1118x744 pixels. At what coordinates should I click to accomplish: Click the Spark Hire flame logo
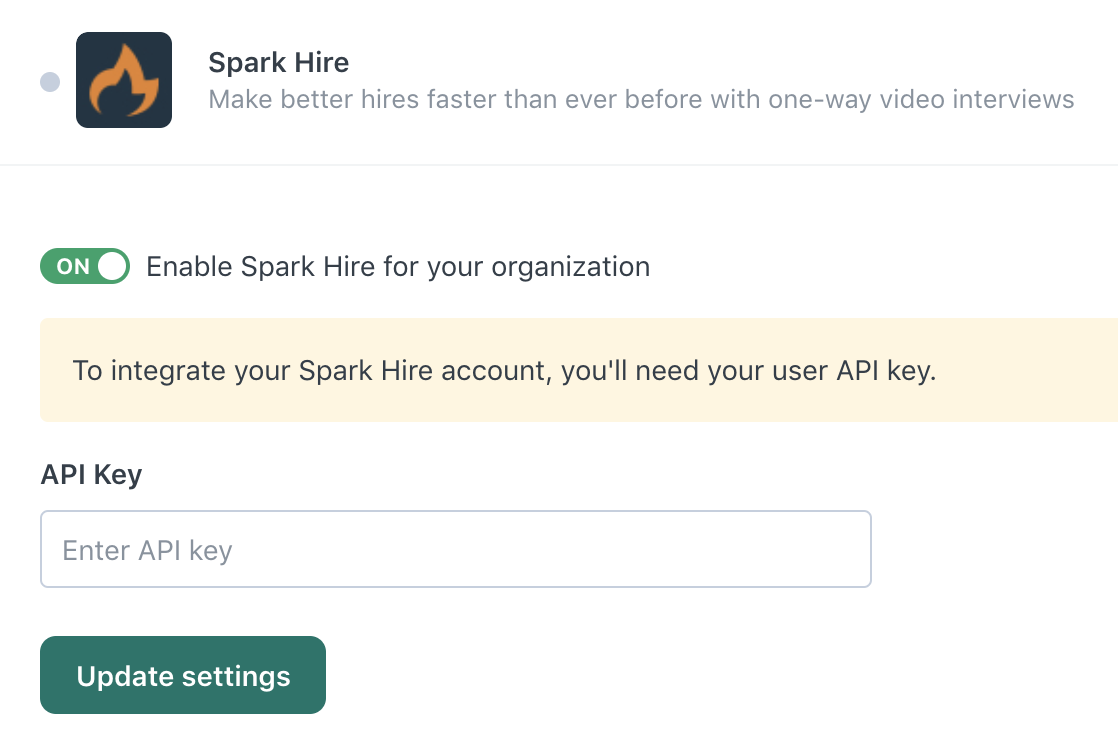coord(124,80)
